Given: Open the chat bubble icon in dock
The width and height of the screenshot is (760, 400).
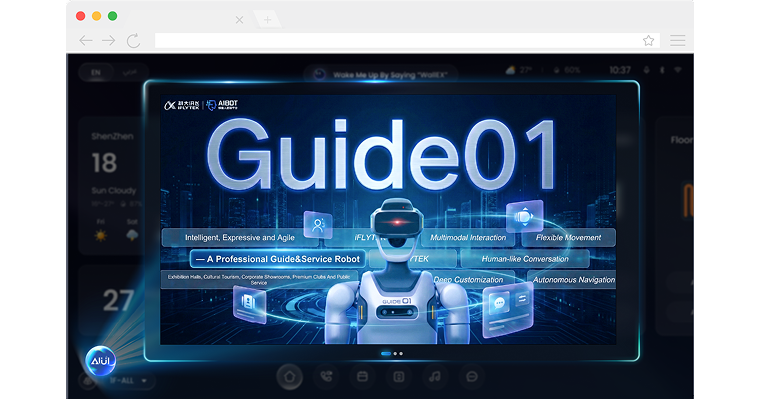Looking at the screenshot, I should point(470,377).
